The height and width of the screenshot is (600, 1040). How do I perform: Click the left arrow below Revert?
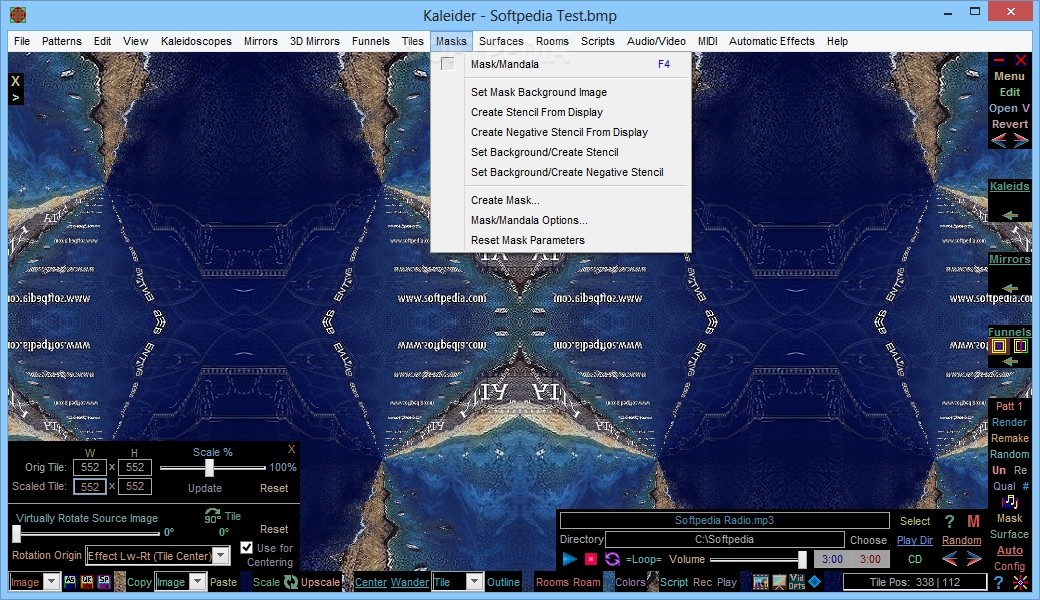(998, 140)
